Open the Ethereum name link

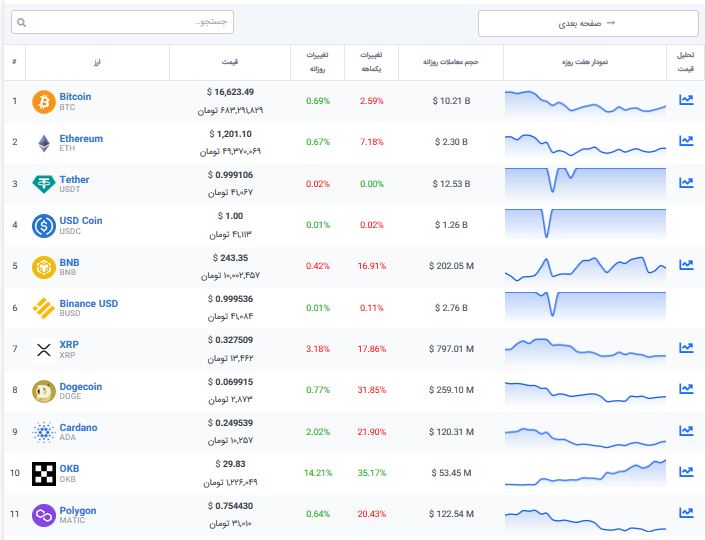pyautogui.click(x=81, y=138)
